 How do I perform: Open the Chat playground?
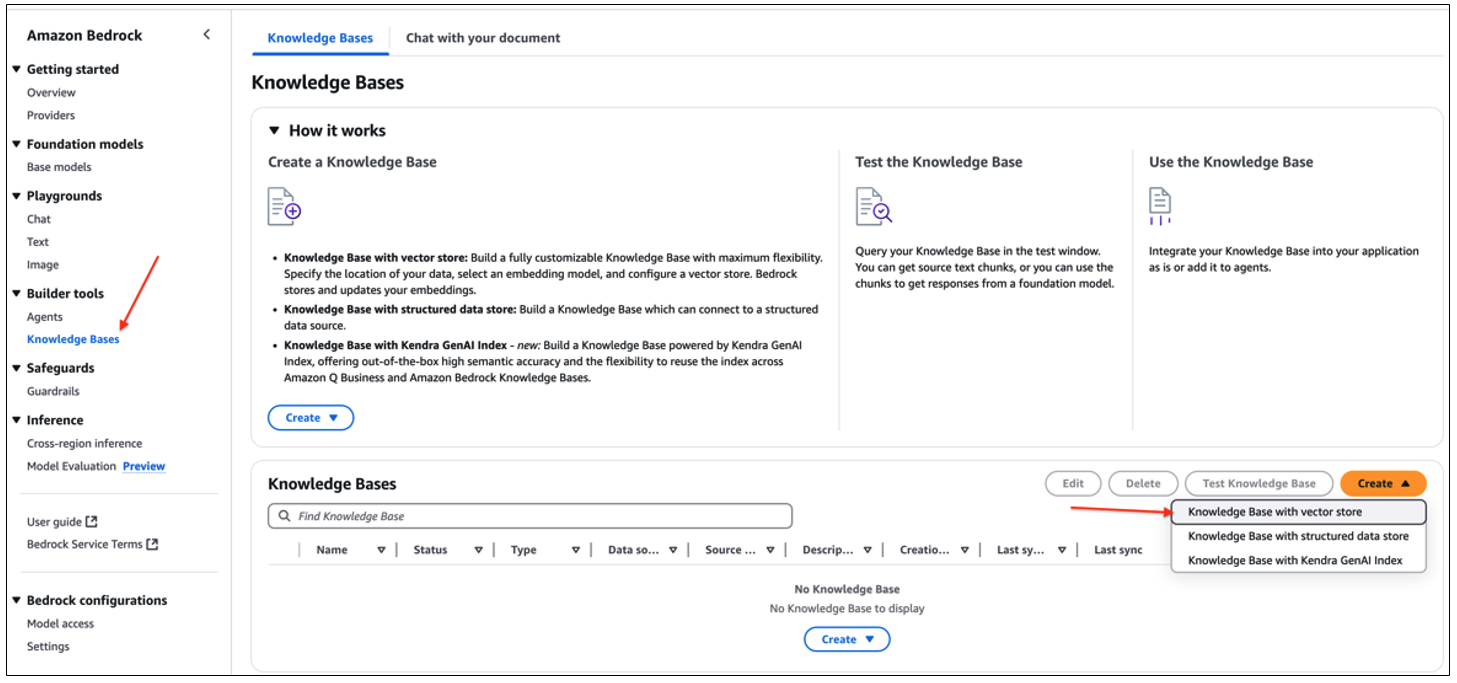(39, 219)
